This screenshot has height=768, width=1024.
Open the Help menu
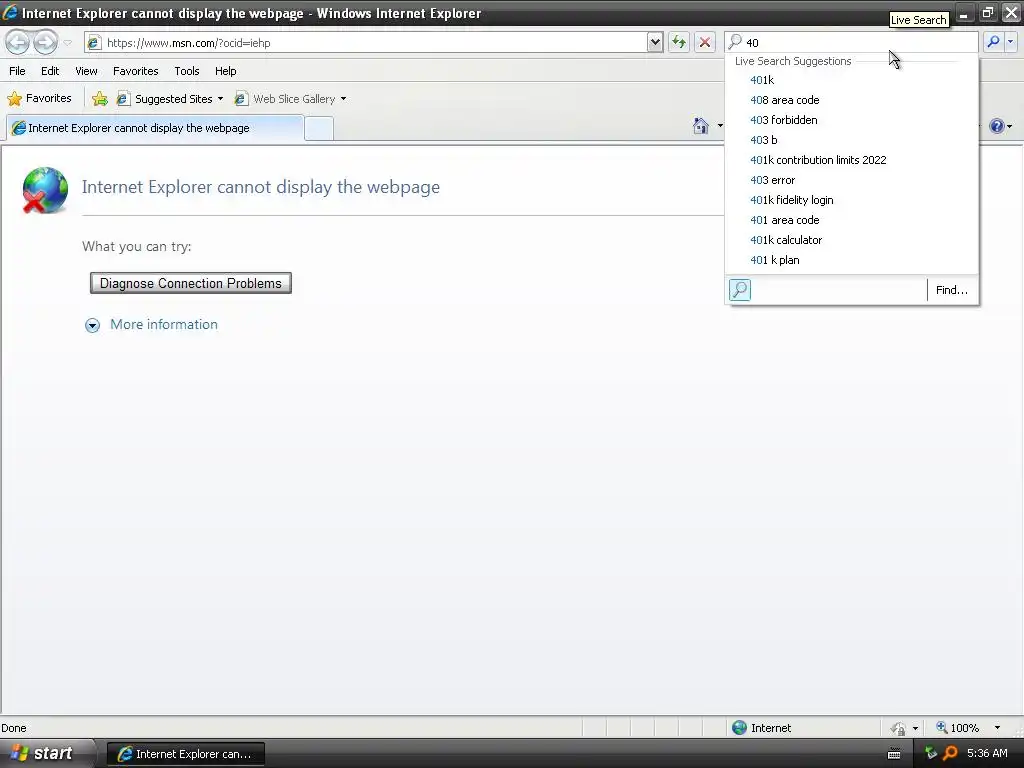(x=225, y=71)
